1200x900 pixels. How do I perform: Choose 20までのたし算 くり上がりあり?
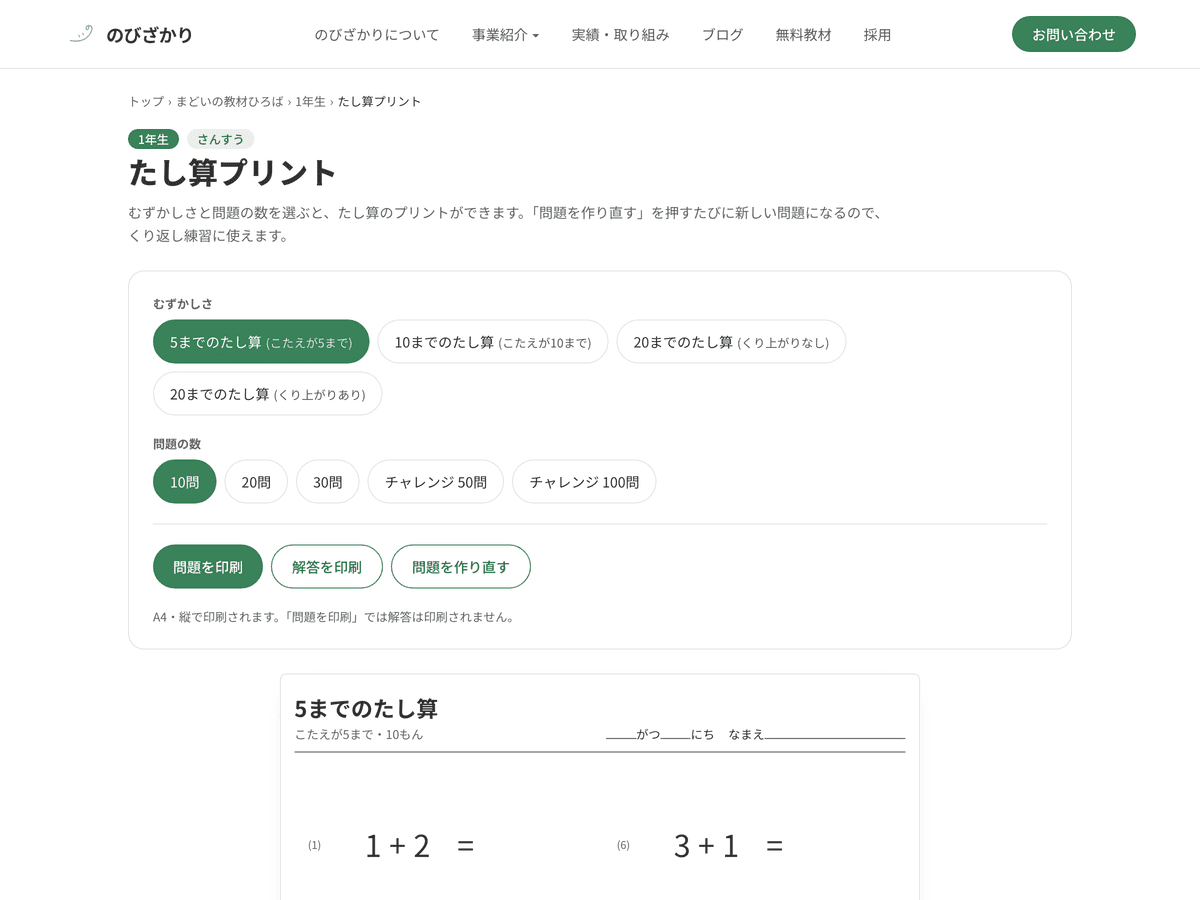click(267, 394)
